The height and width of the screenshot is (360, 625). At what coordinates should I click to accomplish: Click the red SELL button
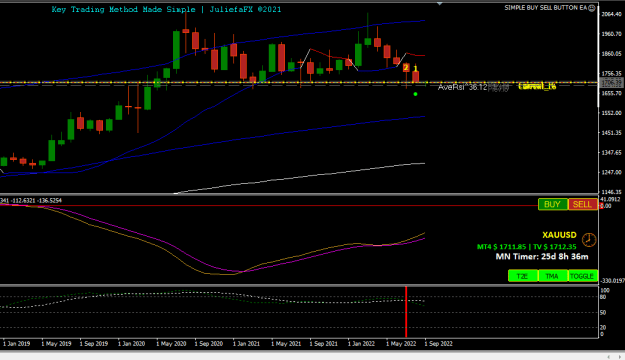click(582, 205)
